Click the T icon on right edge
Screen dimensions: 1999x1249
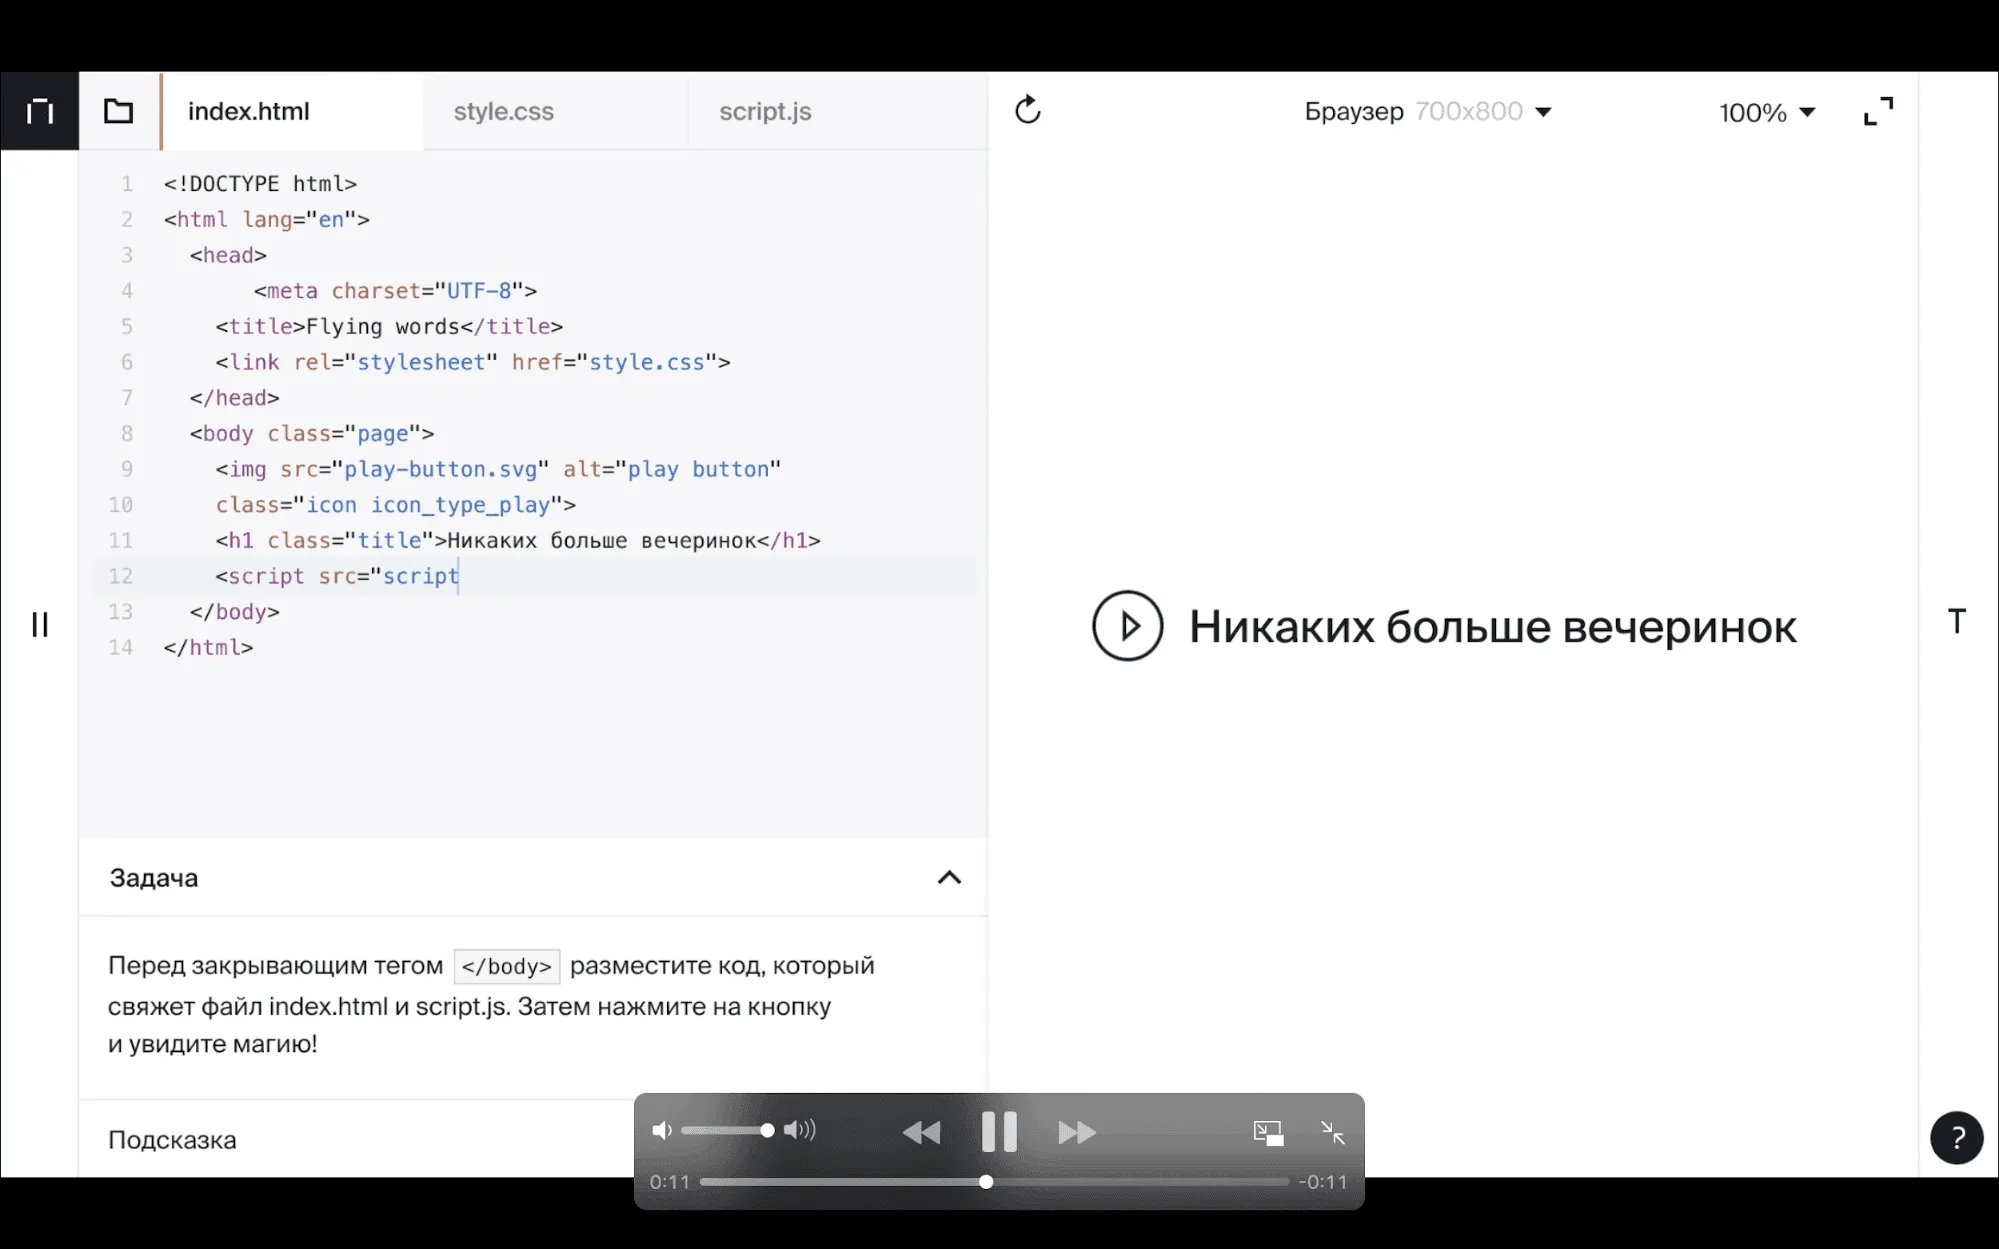tap(1957, 621)
